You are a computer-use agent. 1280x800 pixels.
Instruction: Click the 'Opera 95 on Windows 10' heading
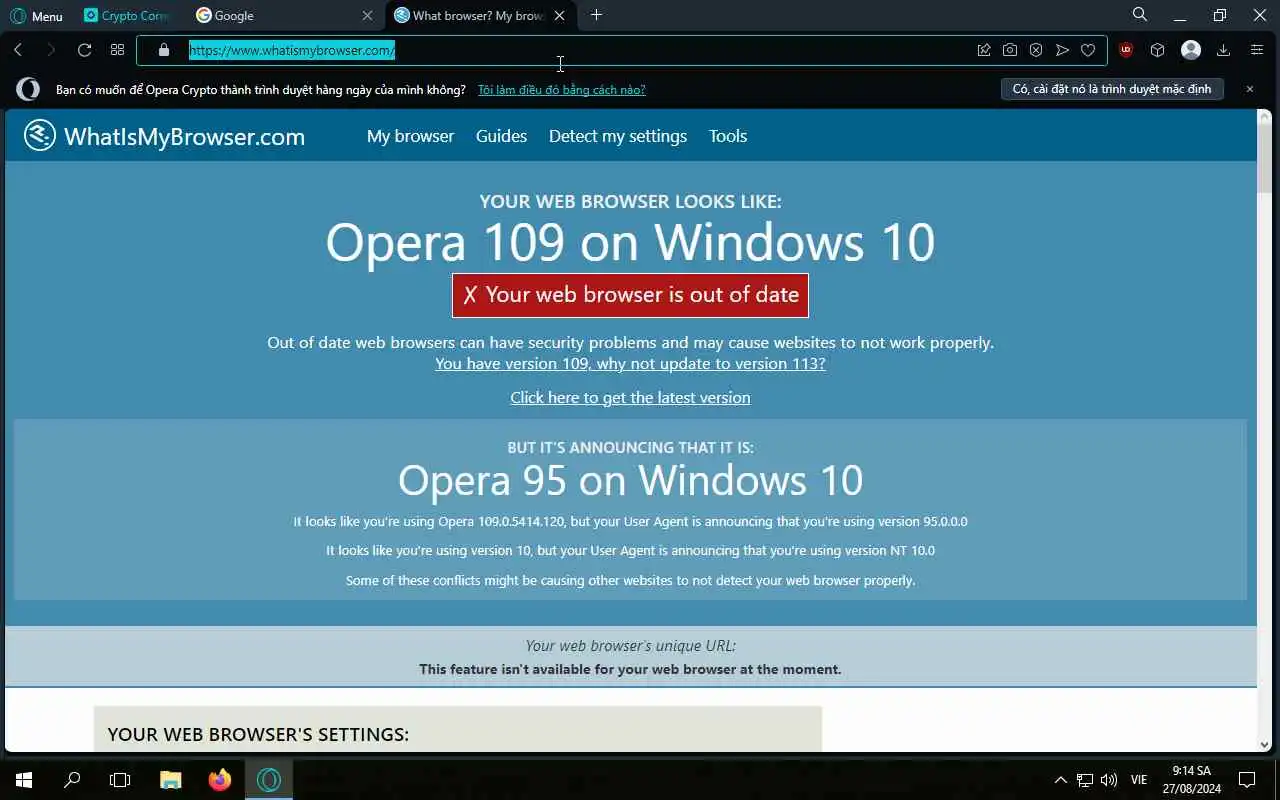pyautogui.click(x=630, y=481)
